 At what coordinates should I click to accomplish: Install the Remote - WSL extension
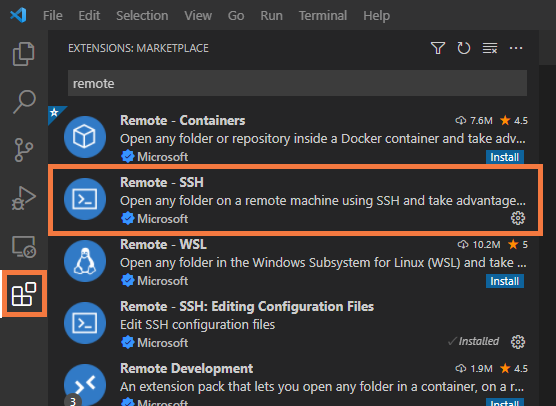(x=505, y=281)
